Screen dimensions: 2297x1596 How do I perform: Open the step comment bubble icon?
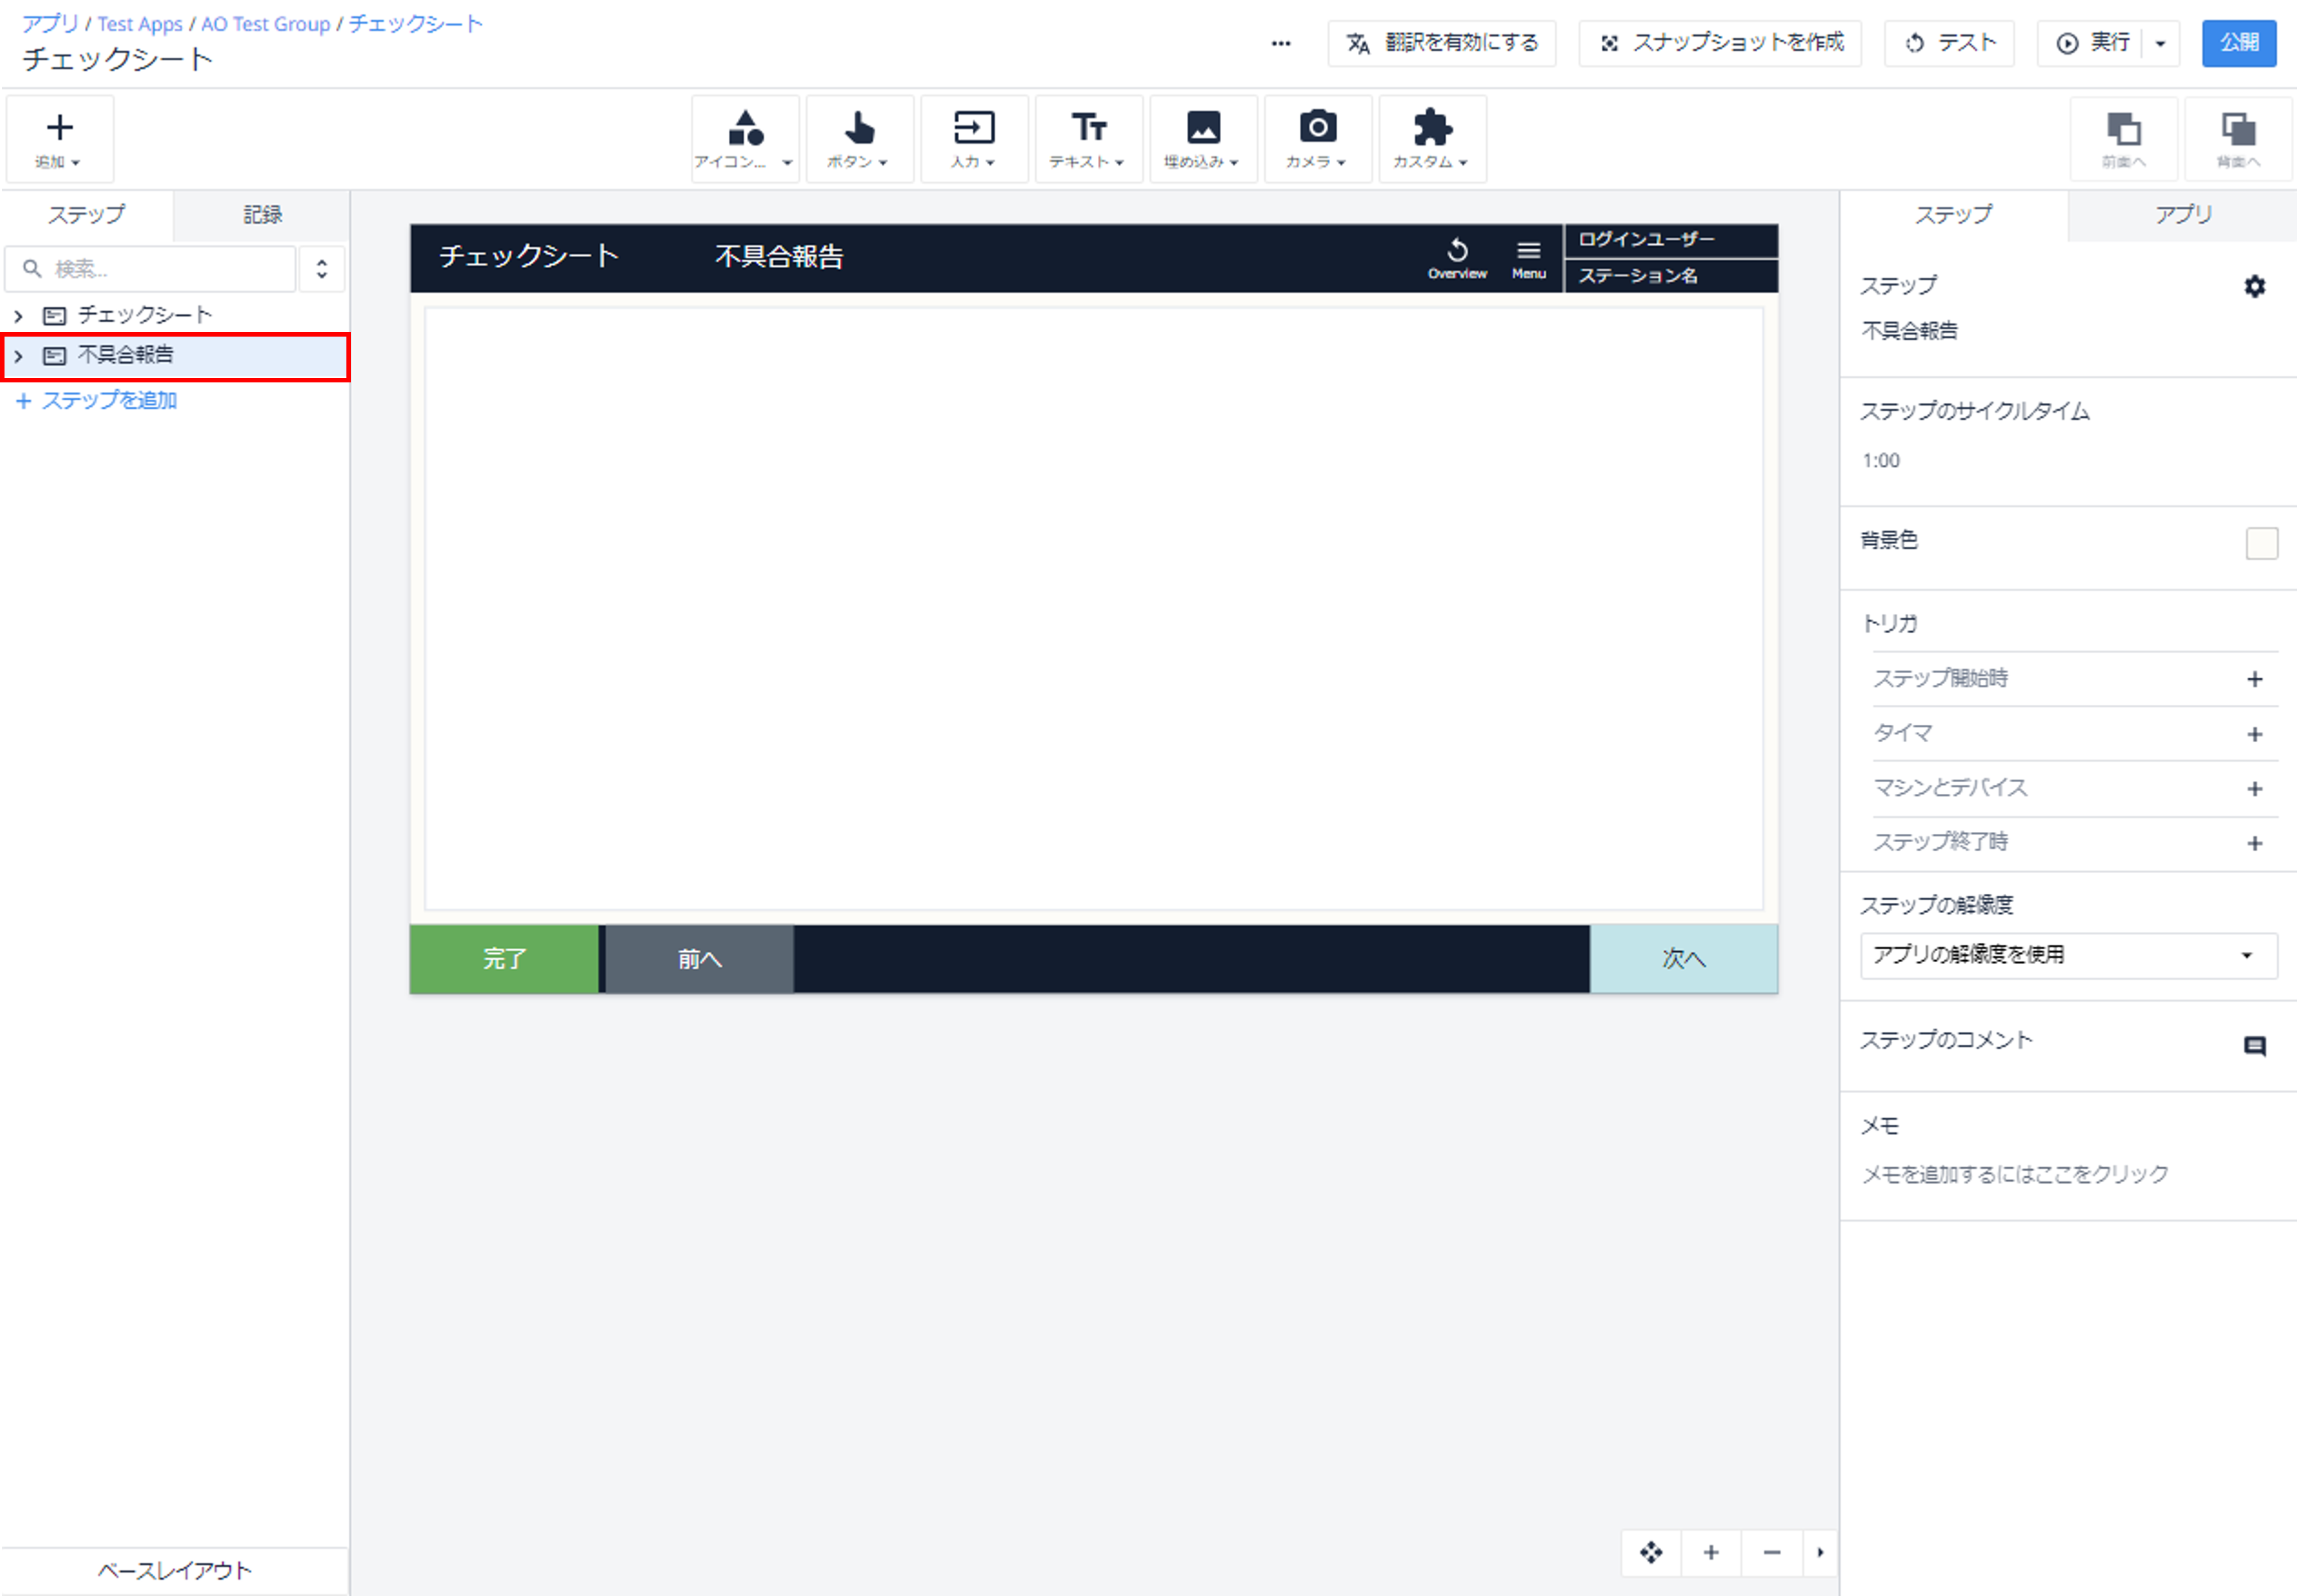point(2254,1046)
